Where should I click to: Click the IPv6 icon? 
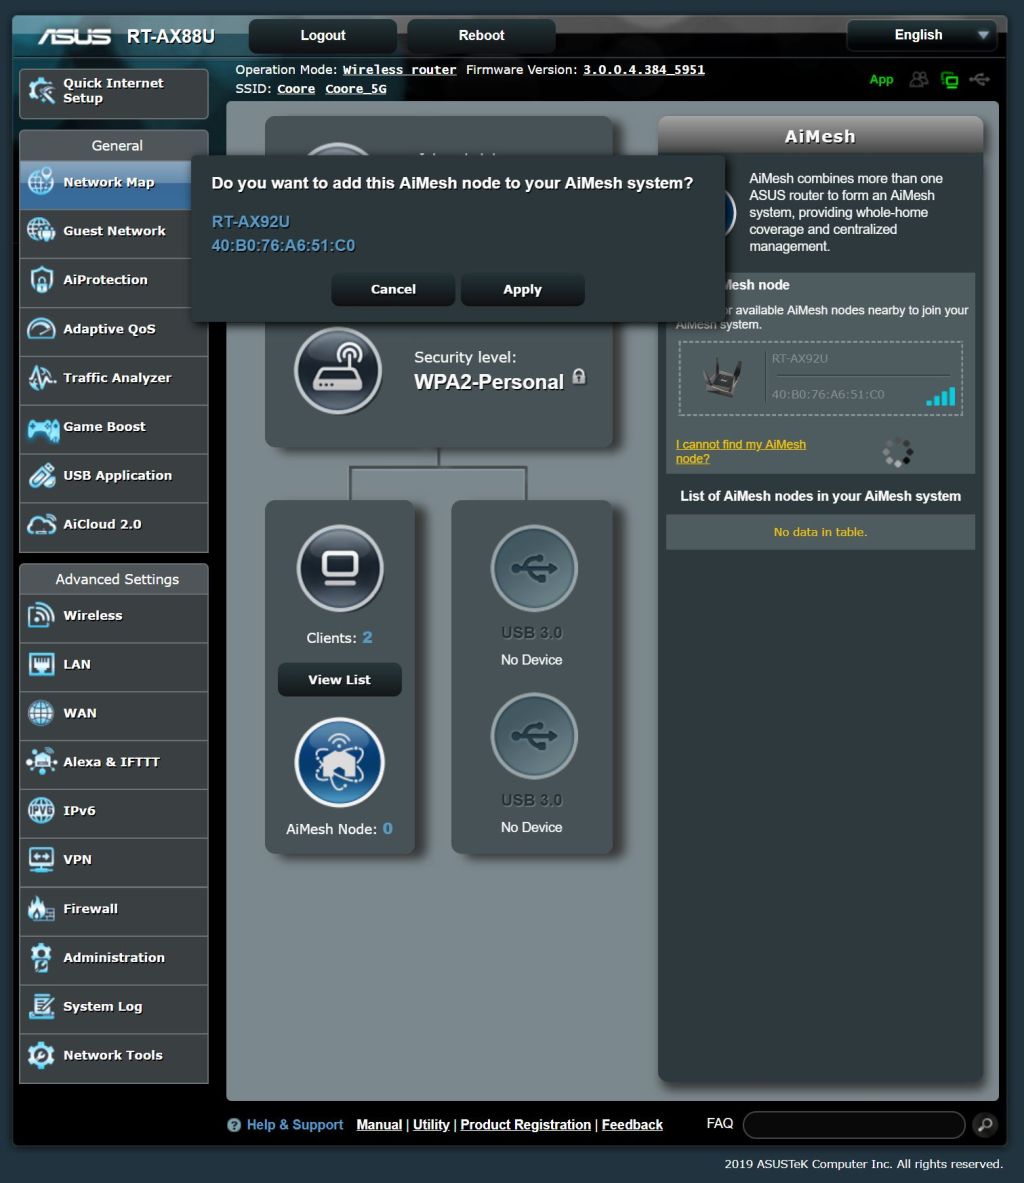click(x=41, y=811)
